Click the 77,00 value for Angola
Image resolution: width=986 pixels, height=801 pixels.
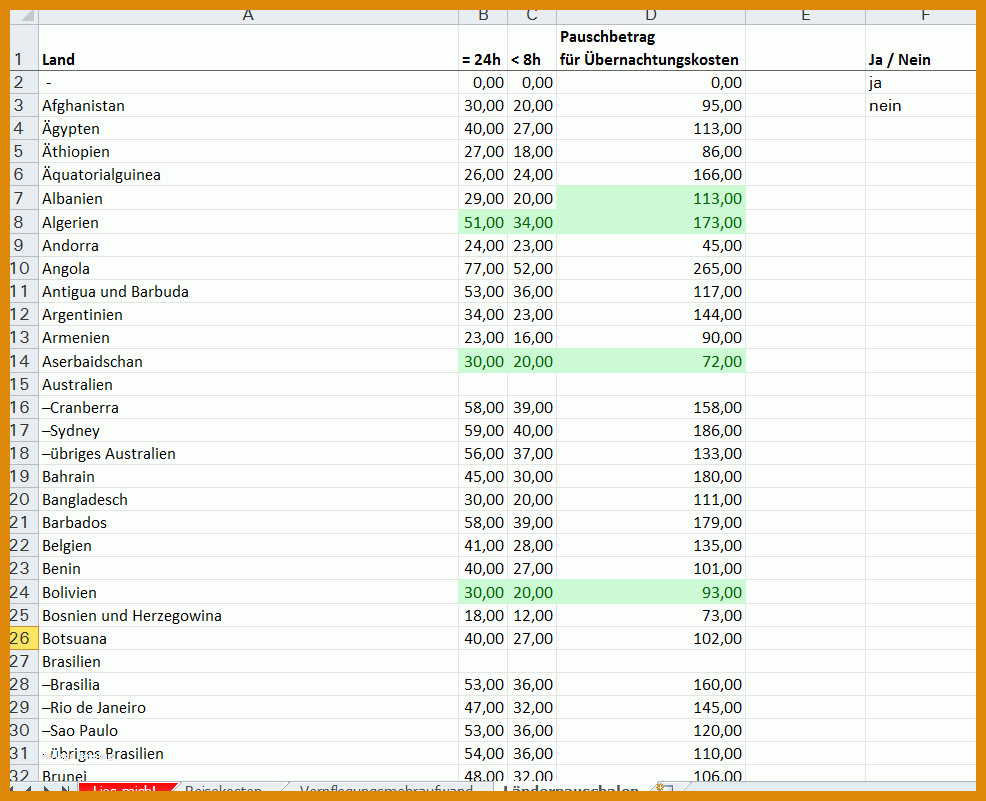pyautogui.click(x=483, y=268)
